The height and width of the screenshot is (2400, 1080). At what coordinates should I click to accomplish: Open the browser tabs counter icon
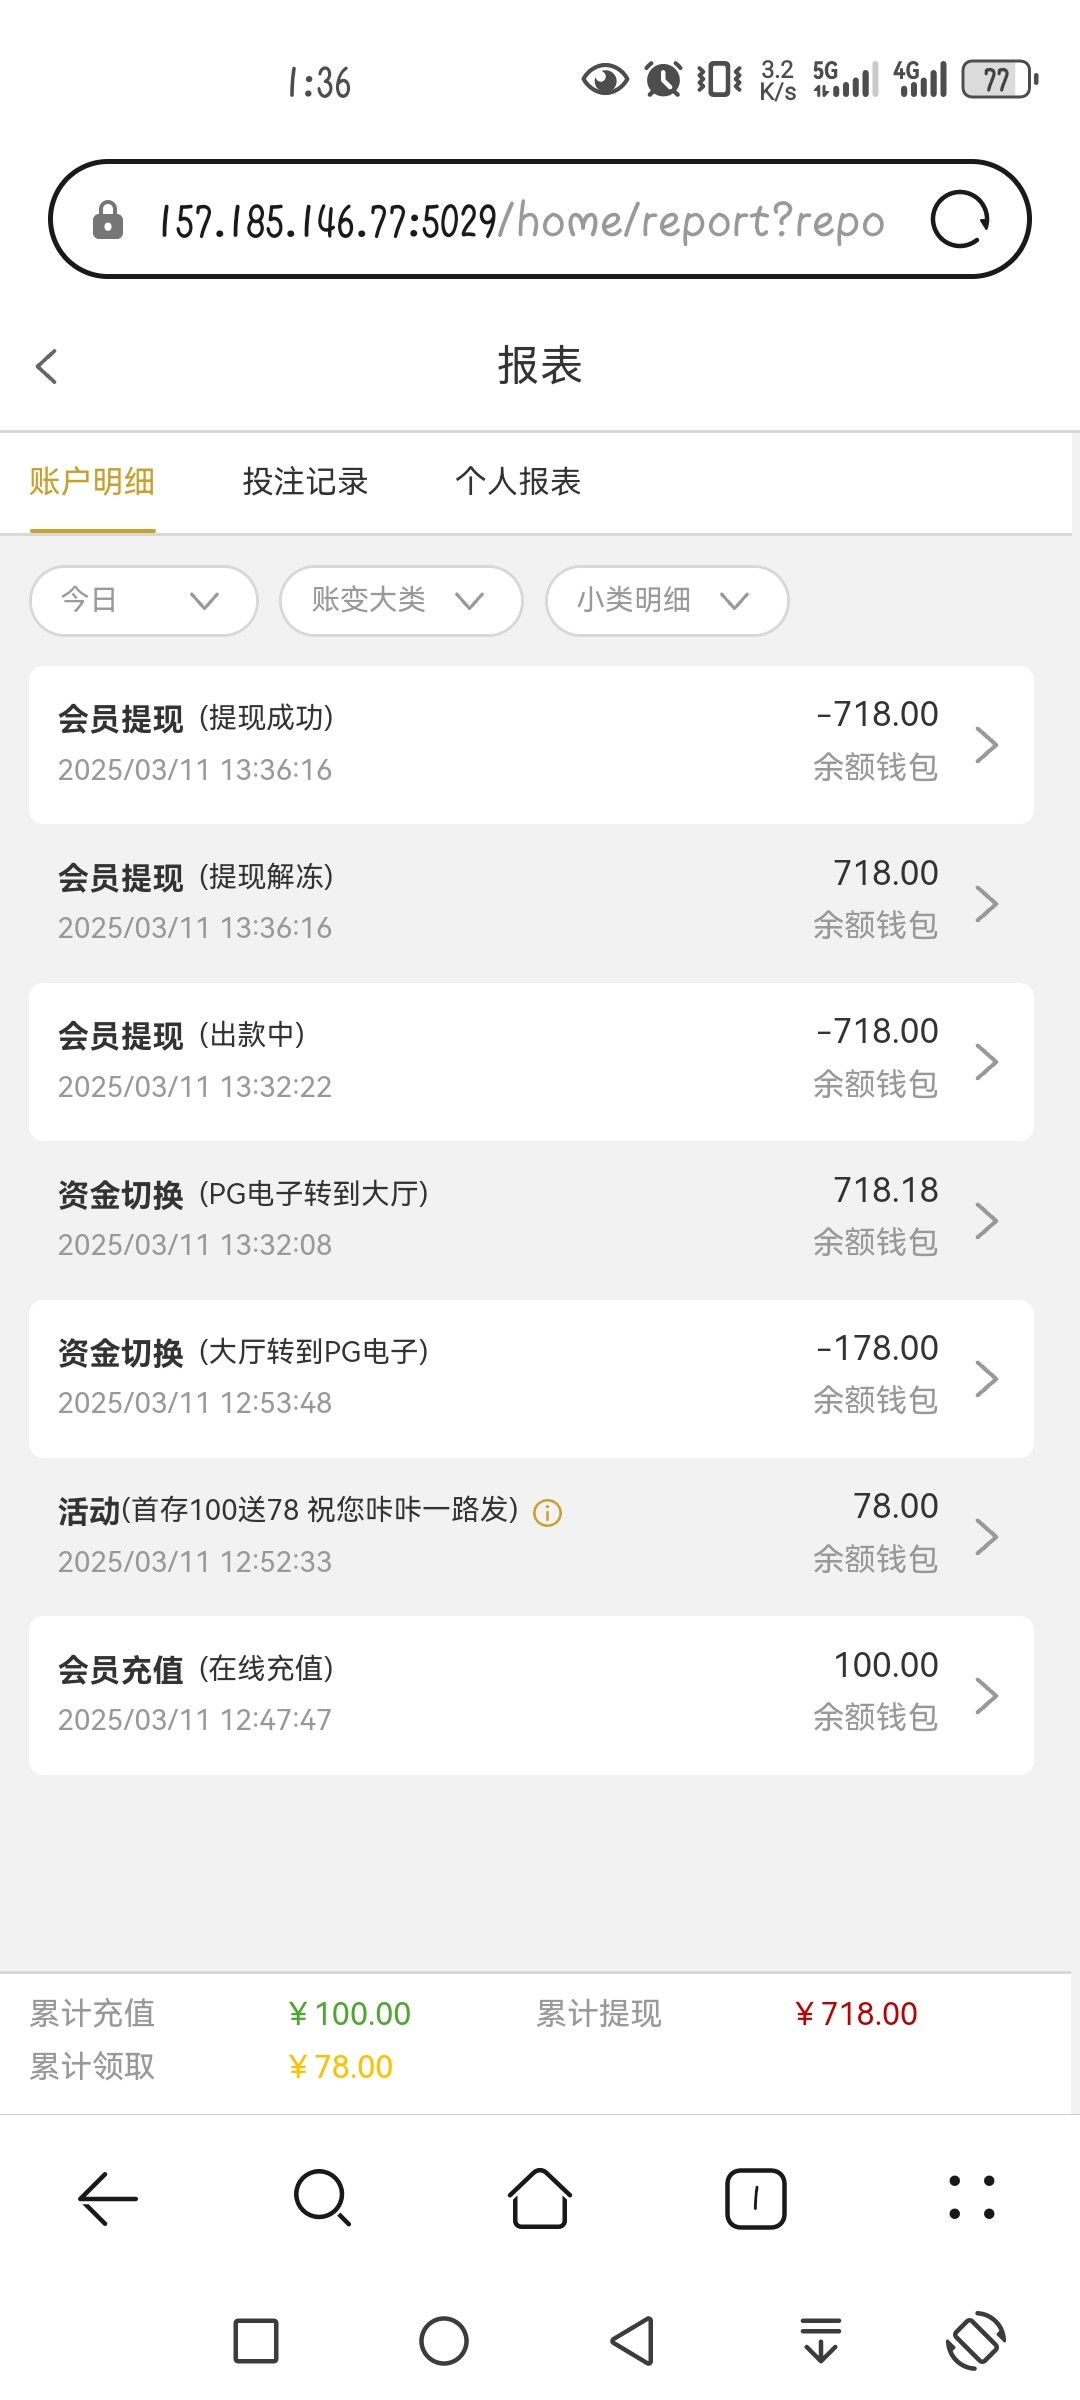pyautogui.click(x=755, y=2198)
